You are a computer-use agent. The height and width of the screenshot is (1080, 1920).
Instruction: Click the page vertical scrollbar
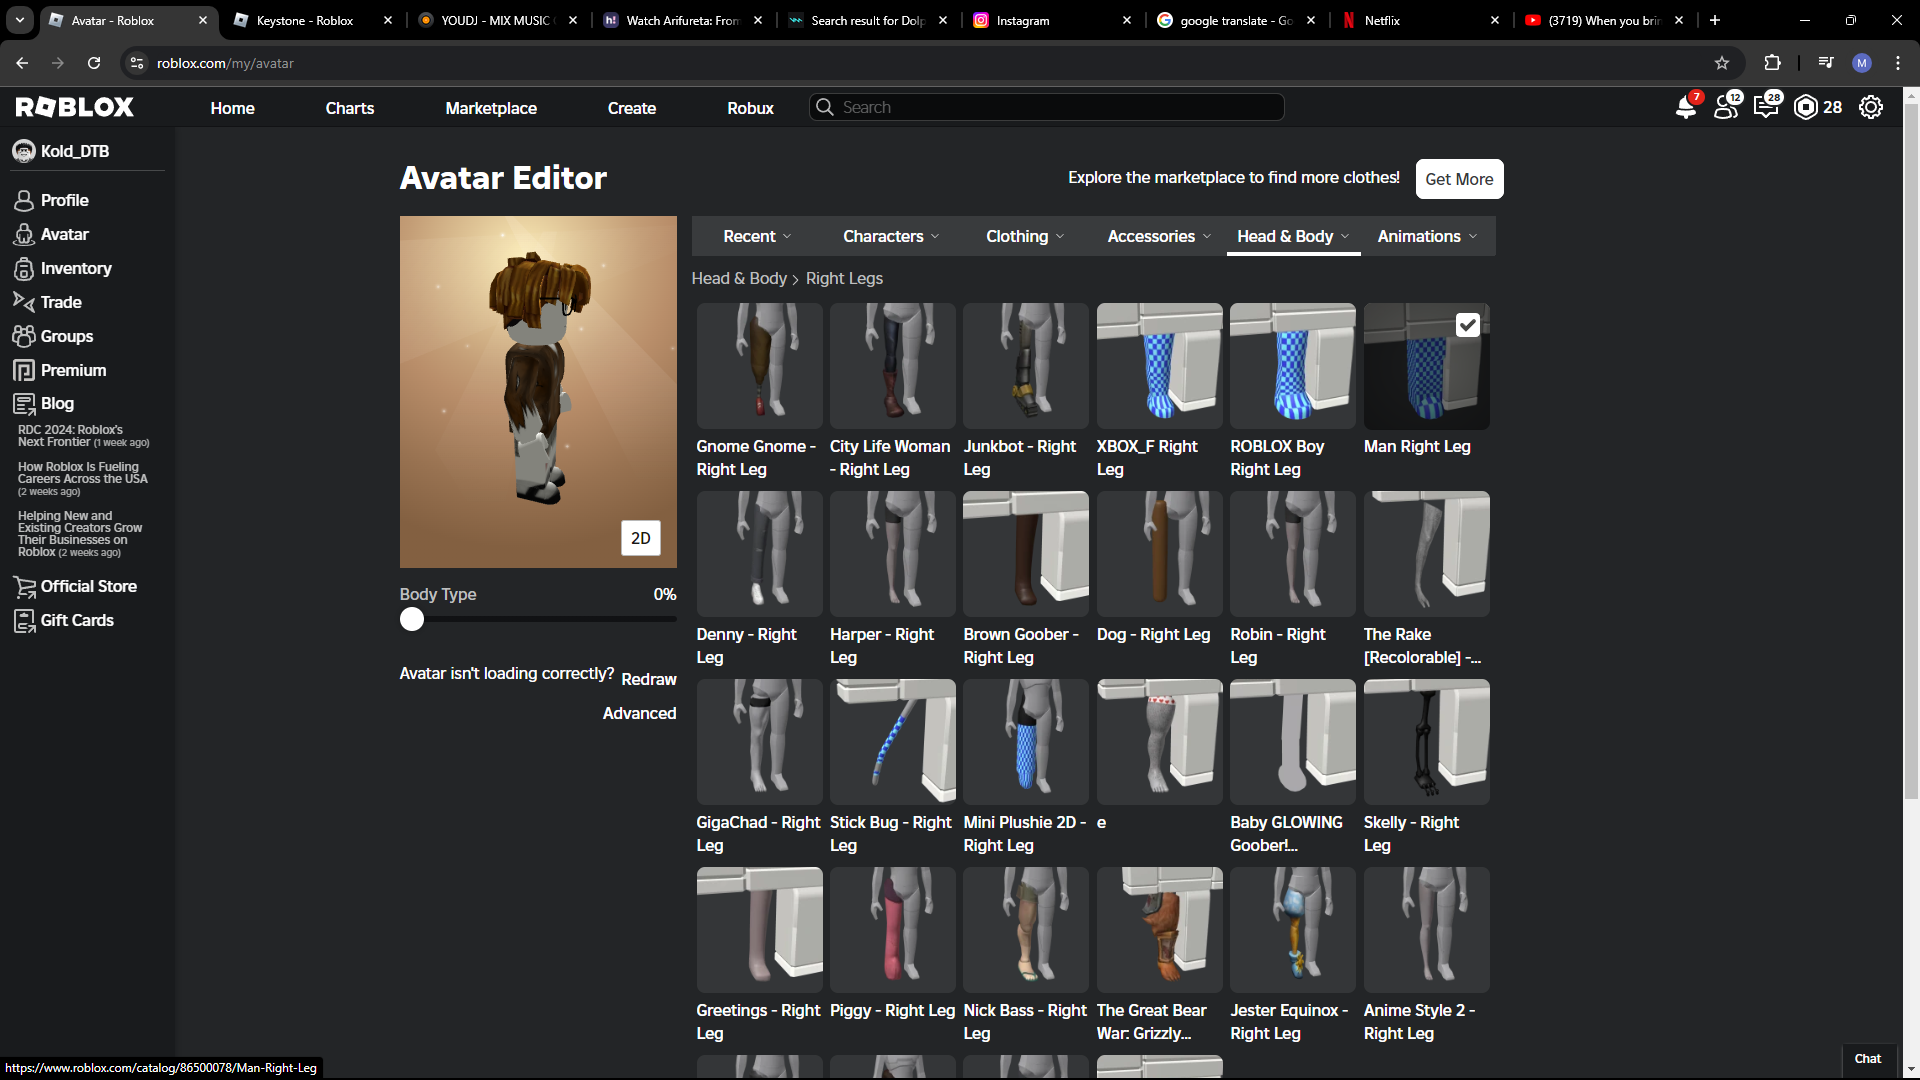[1911, 450]
